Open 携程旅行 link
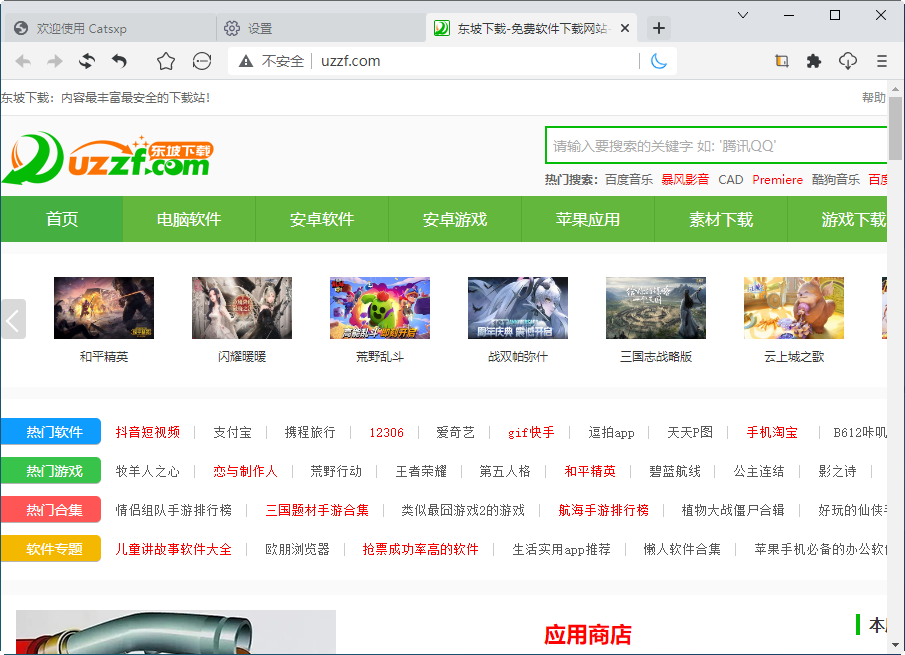Image resolution: width=905 pixels, height=655 pixels. [x=310, y=432]
